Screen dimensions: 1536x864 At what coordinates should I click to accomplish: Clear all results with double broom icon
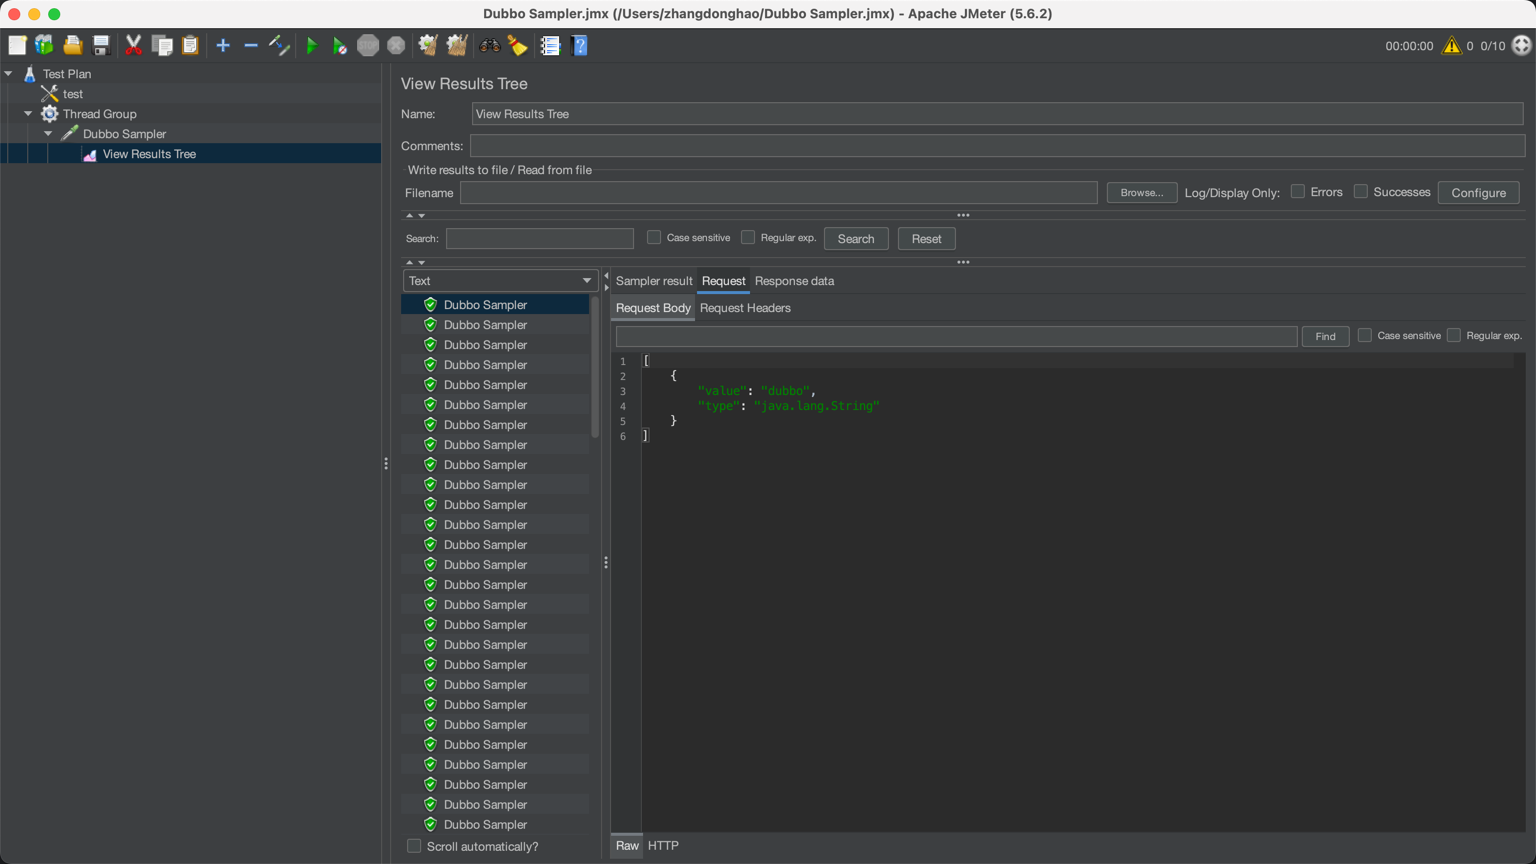pos(457,45)
